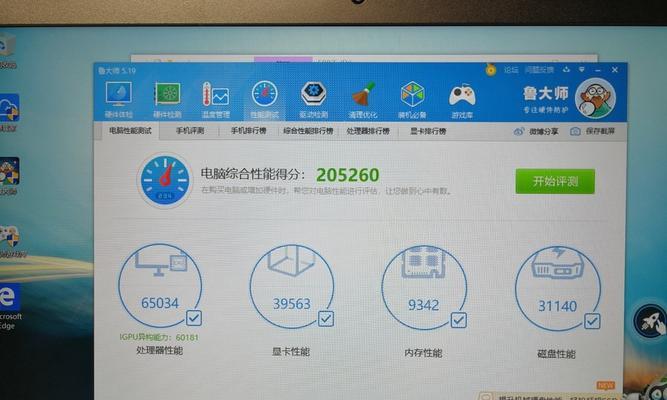667x400 pixels.
Task: Click the 保存截屏 camera icon
Action: tap(575, 131)
